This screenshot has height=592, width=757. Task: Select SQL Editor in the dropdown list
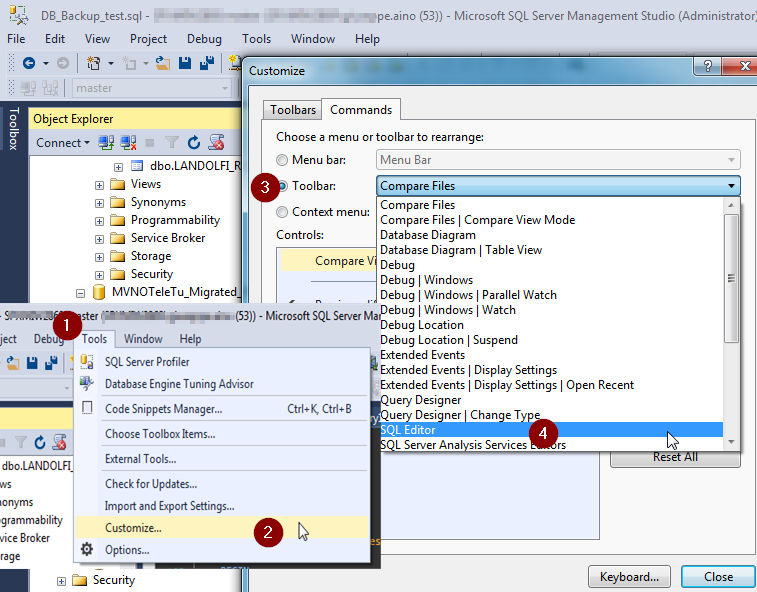click(x=550, y=430)
